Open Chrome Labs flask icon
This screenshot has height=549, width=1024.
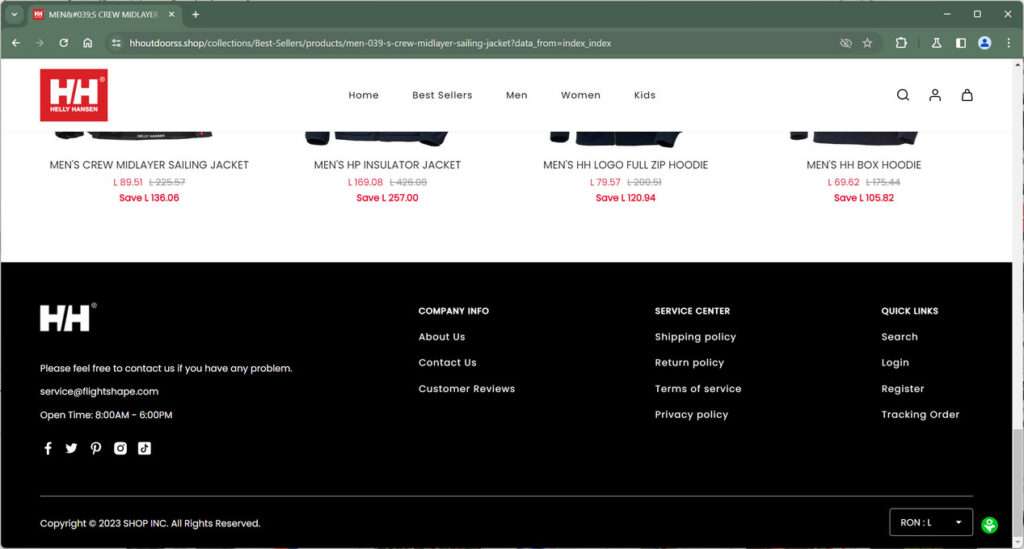[936, 43]
